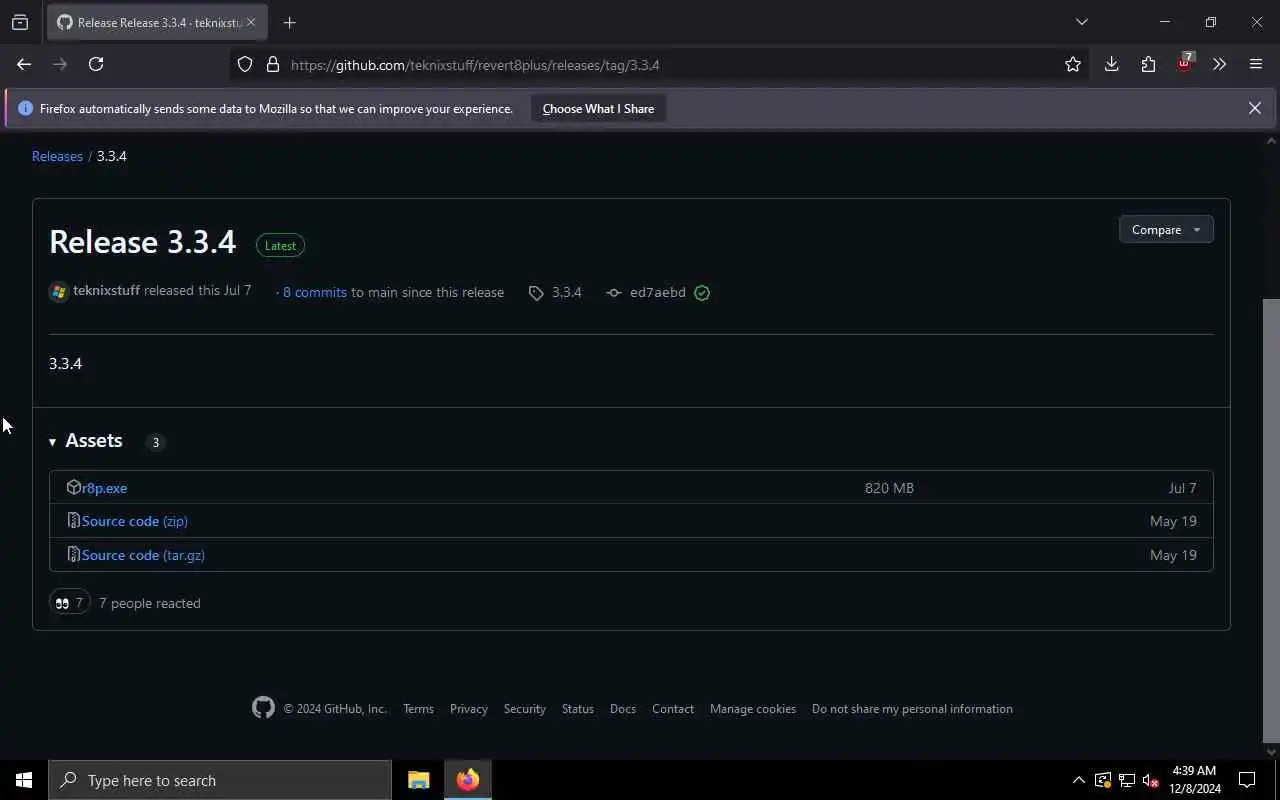Open the Windows notification center

(1248, 780)
